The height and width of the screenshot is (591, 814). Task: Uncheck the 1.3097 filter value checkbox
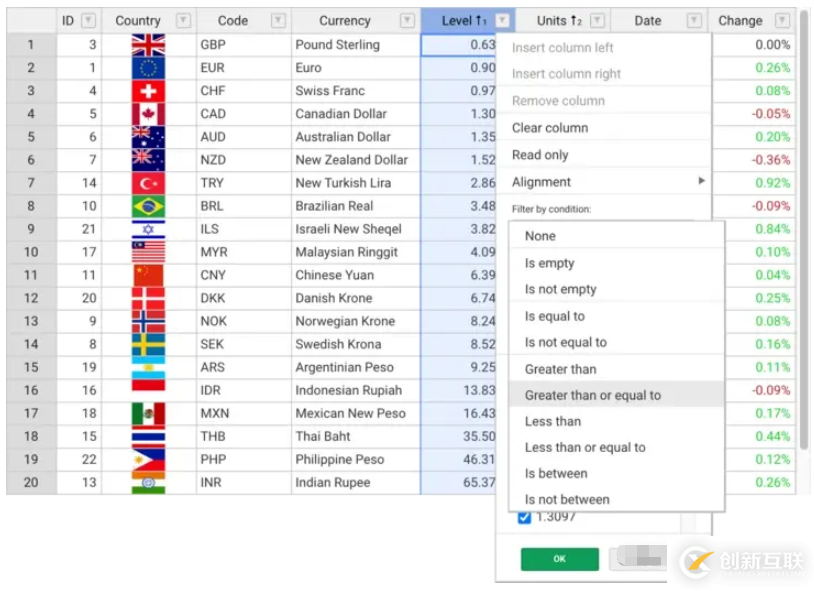pos(524,517)
